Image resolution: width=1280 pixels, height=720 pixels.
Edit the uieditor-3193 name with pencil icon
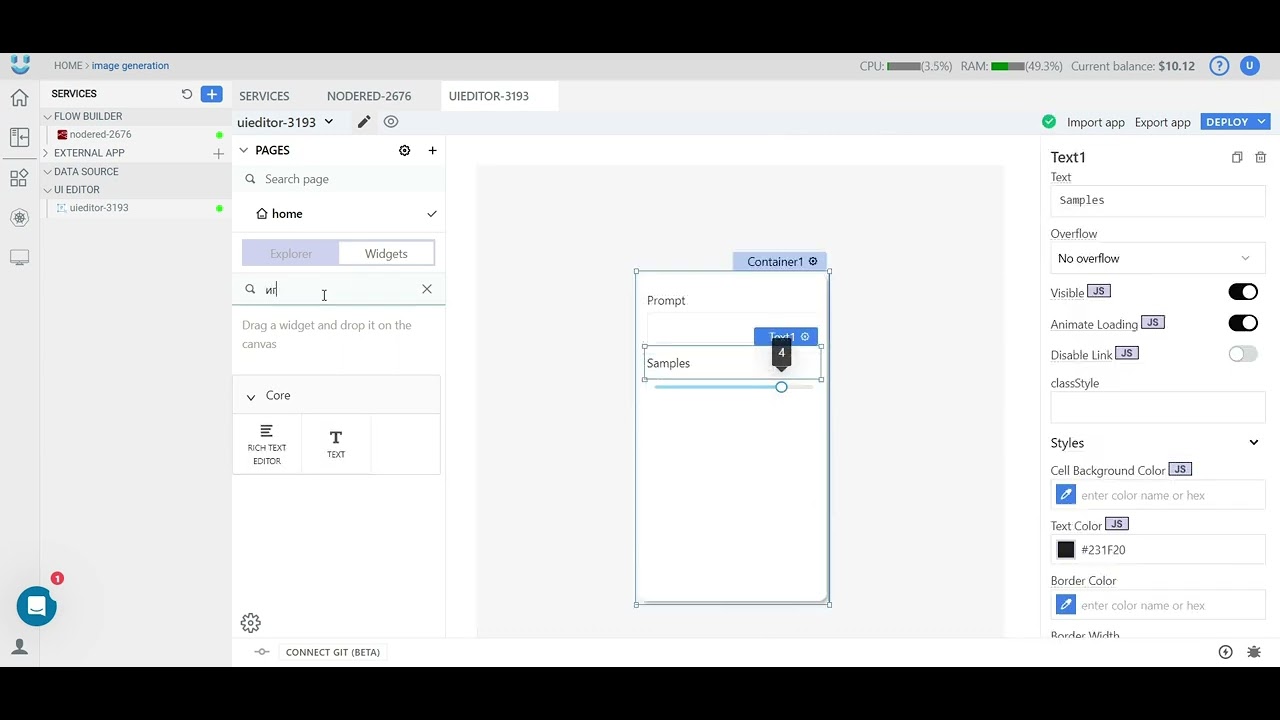[x=364, y=122]
